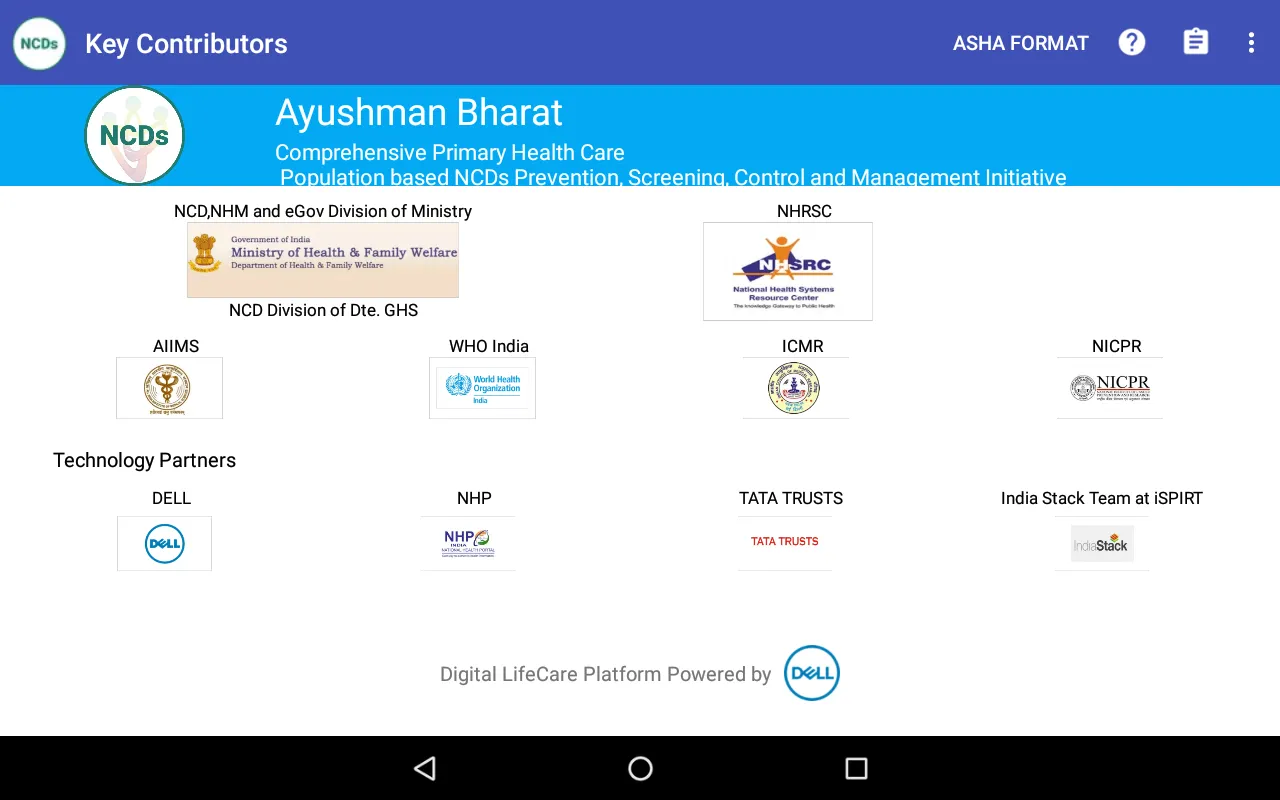Click the NICPR logo
The height and width of the screenshot is (800, 1280).
pyautogui.click(x=1109, y=388)
